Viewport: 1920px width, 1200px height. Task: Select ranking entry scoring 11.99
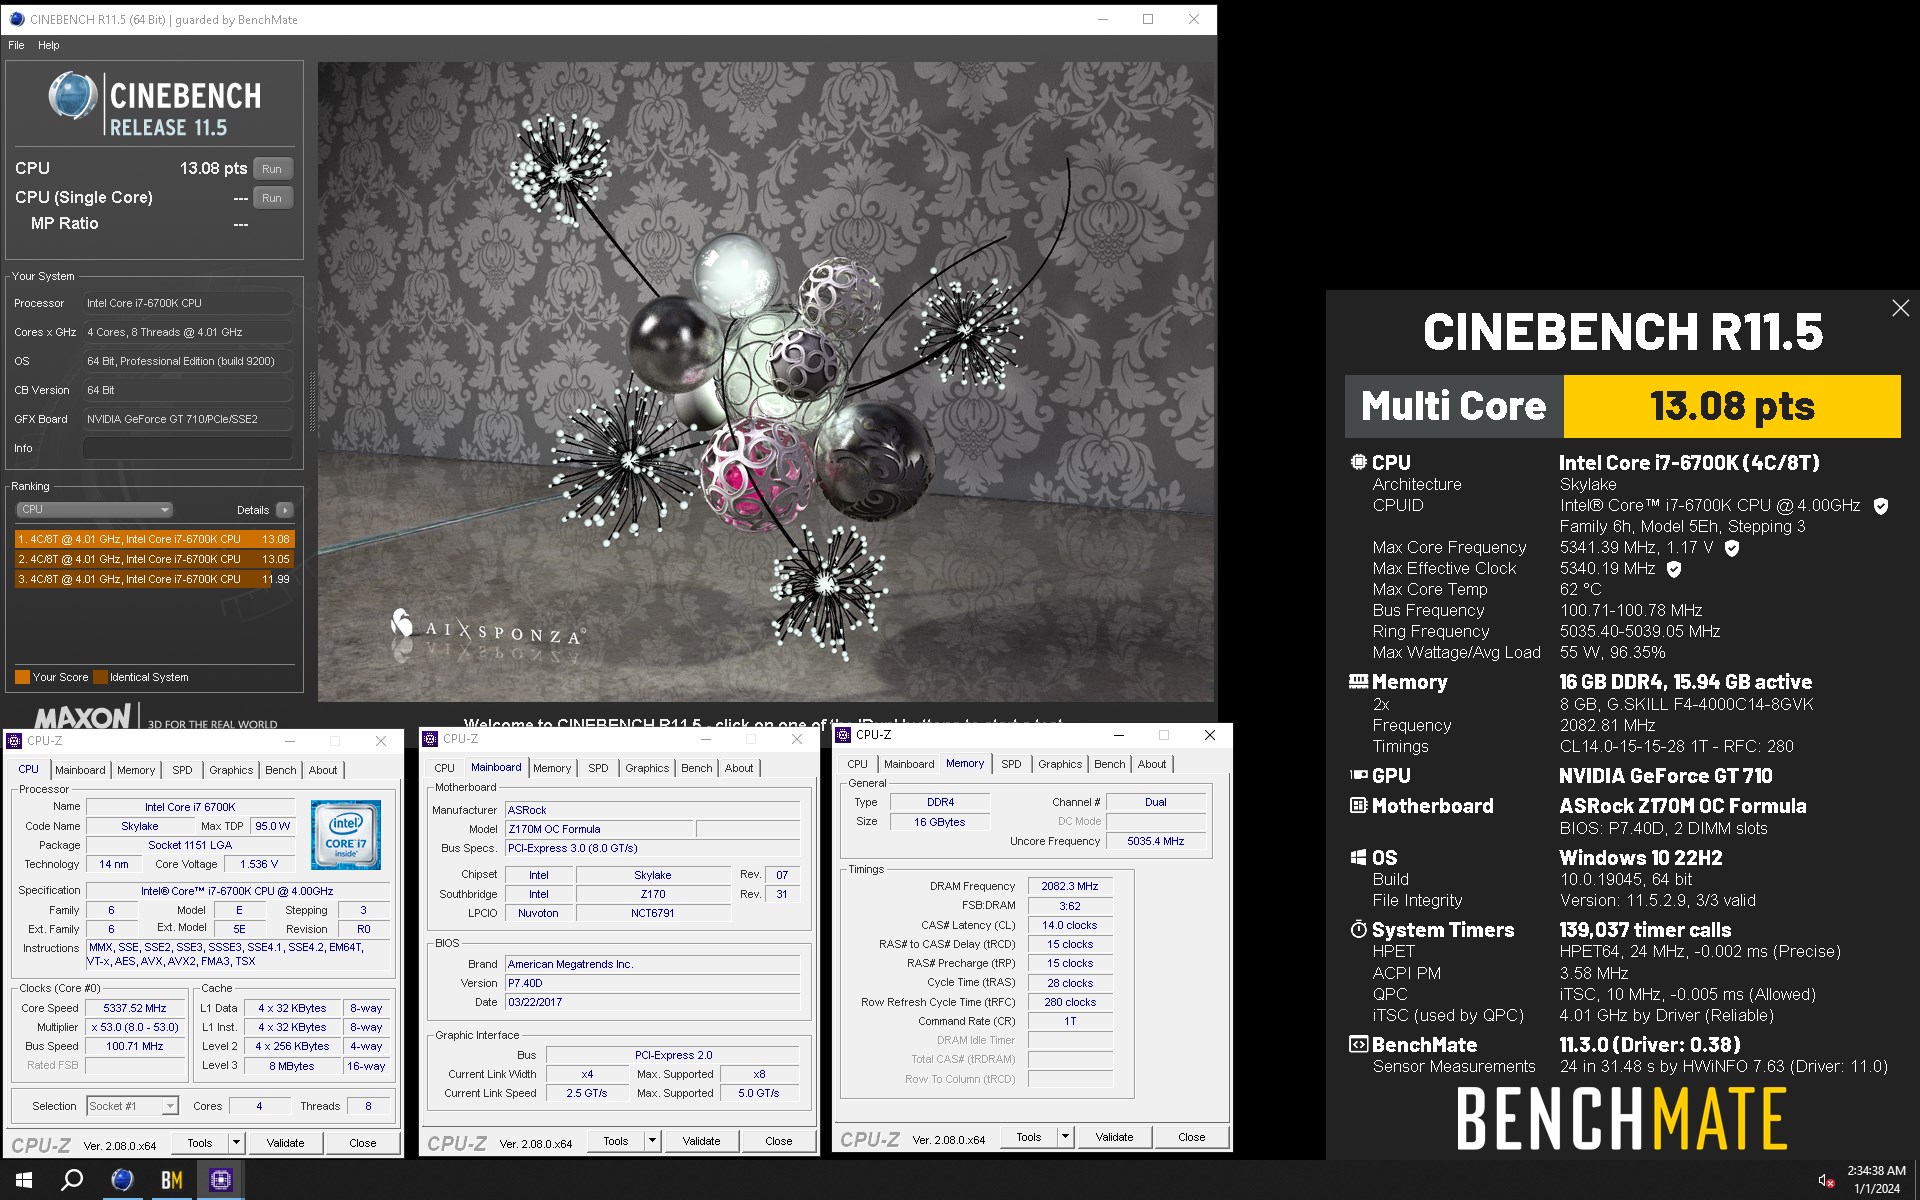pos(154,579)
